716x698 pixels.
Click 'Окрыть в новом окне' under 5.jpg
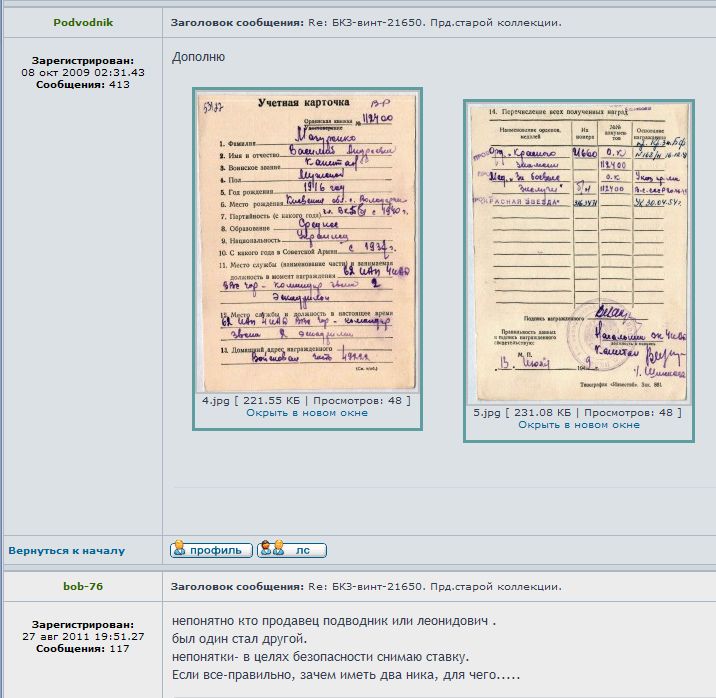[578, 425]
